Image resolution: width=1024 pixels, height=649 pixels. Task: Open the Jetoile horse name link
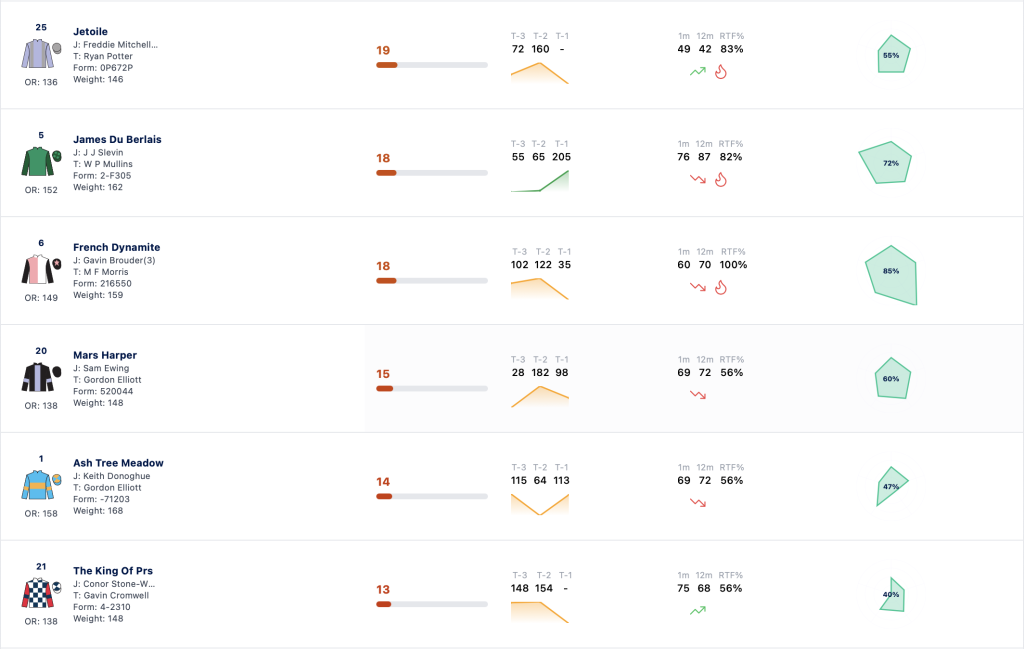(x=90, y=31)
